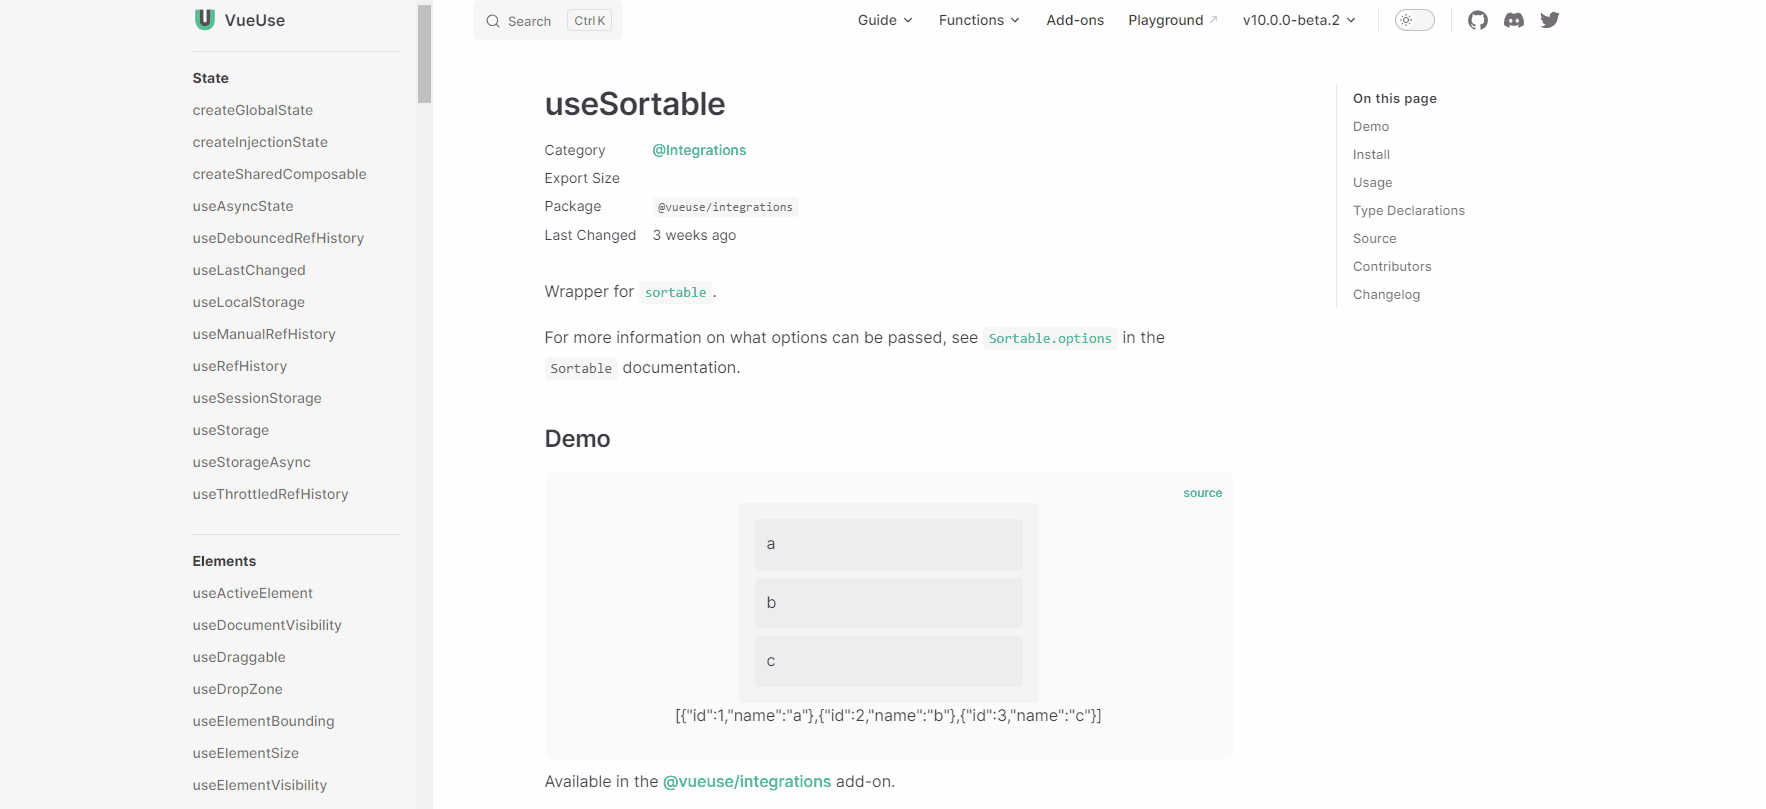Viewport: 1766px width, 809px height.
Task: Click the sidebar scrollbar thumb
Action: 424,53
